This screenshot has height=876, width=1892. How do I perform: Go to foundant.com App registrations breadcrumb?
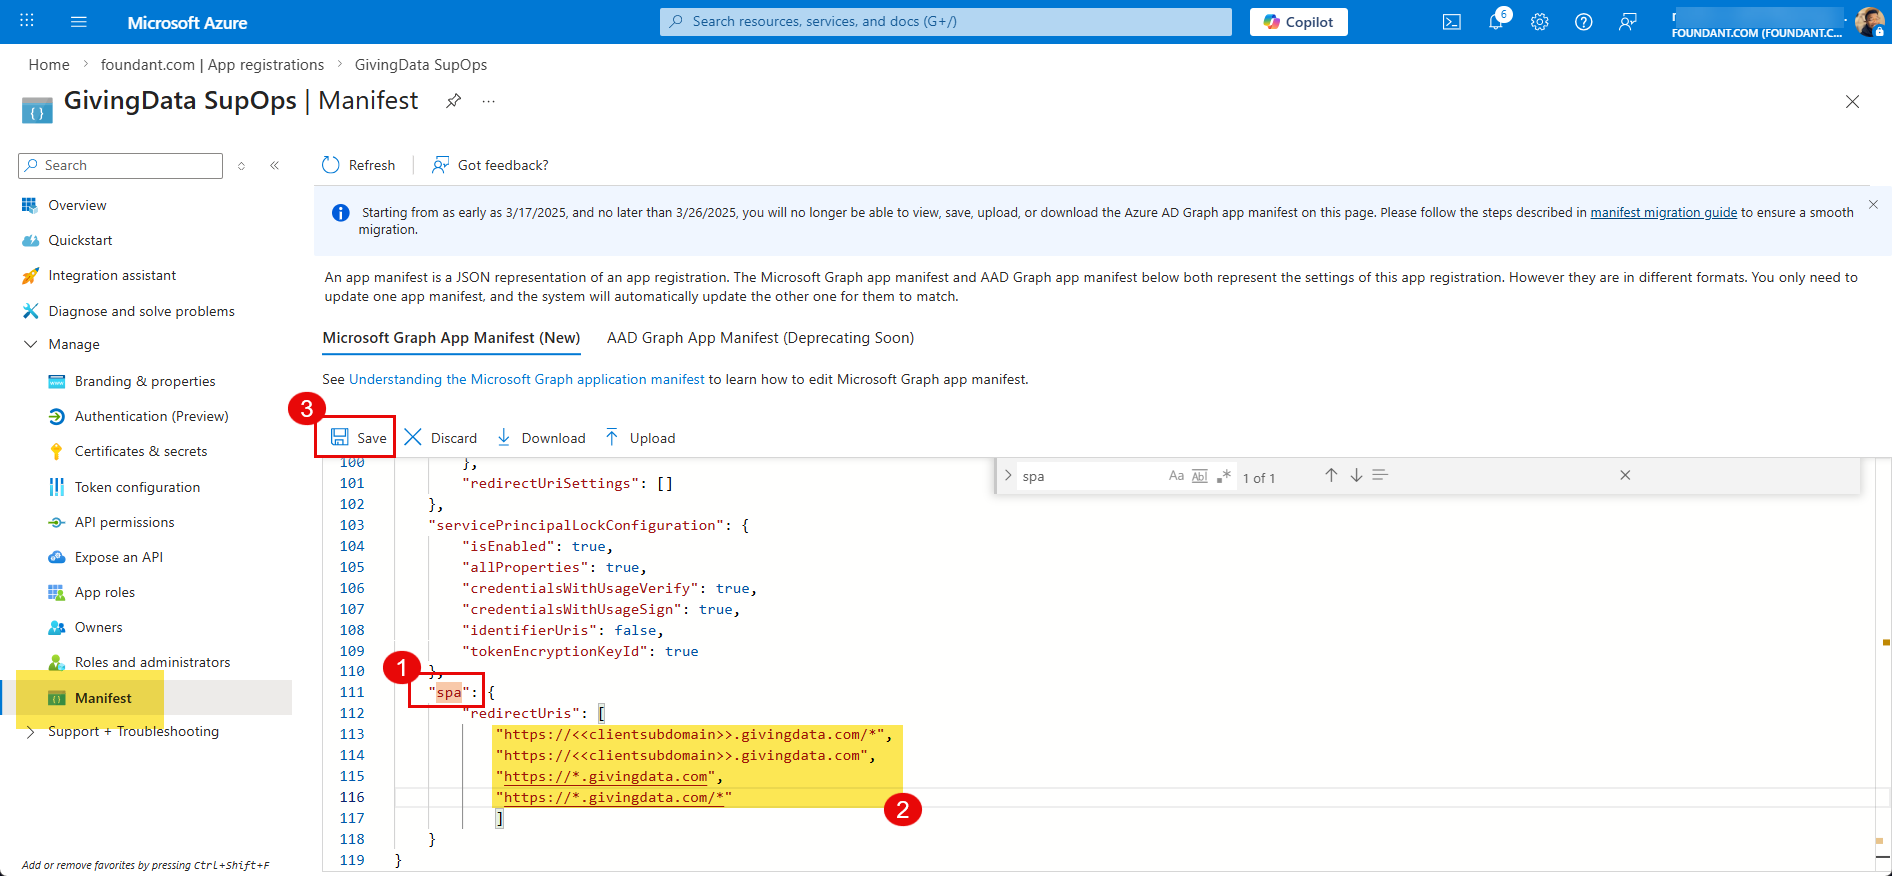click(212, 65)
